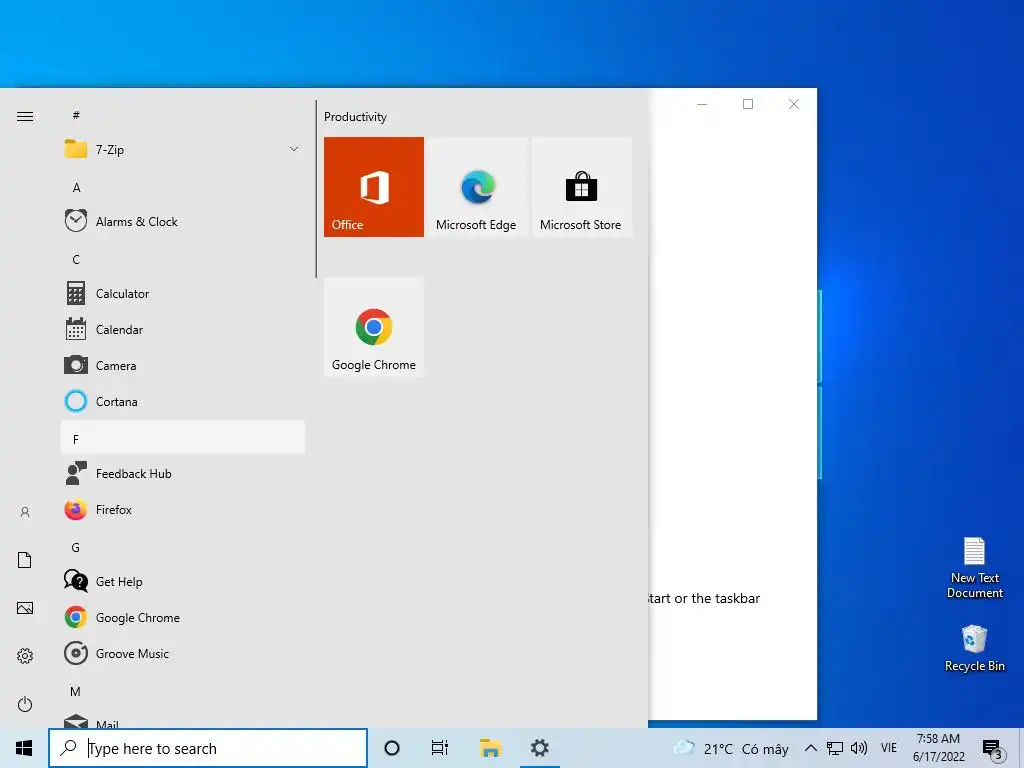
Task: Select the C letter header
Action: pyautogui.click(x=183, y=259)
